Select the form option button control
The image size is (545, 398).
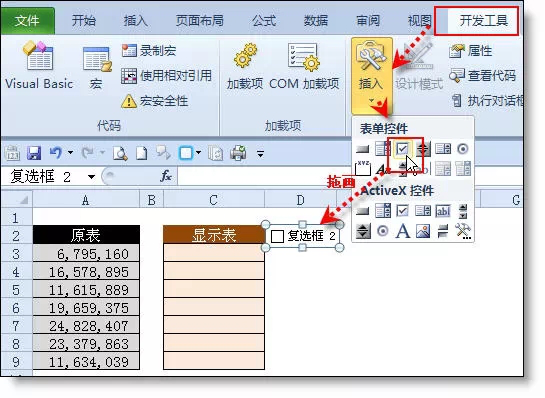tap(463, 149)
